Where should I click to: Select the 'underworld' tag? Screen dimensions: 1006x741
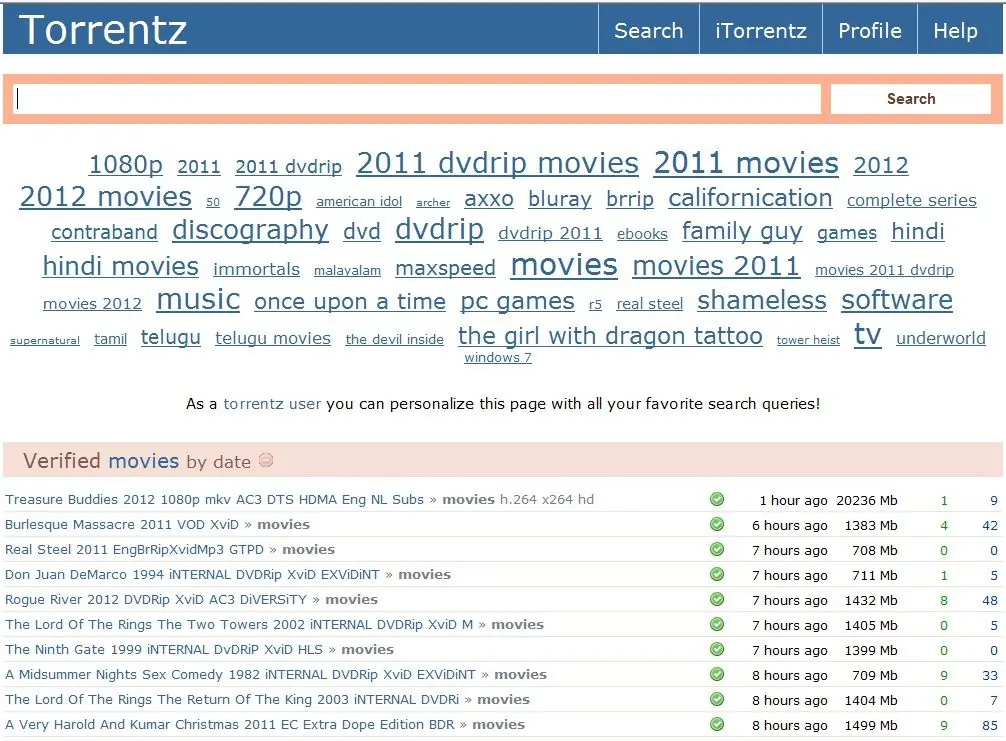click(941, 338)
